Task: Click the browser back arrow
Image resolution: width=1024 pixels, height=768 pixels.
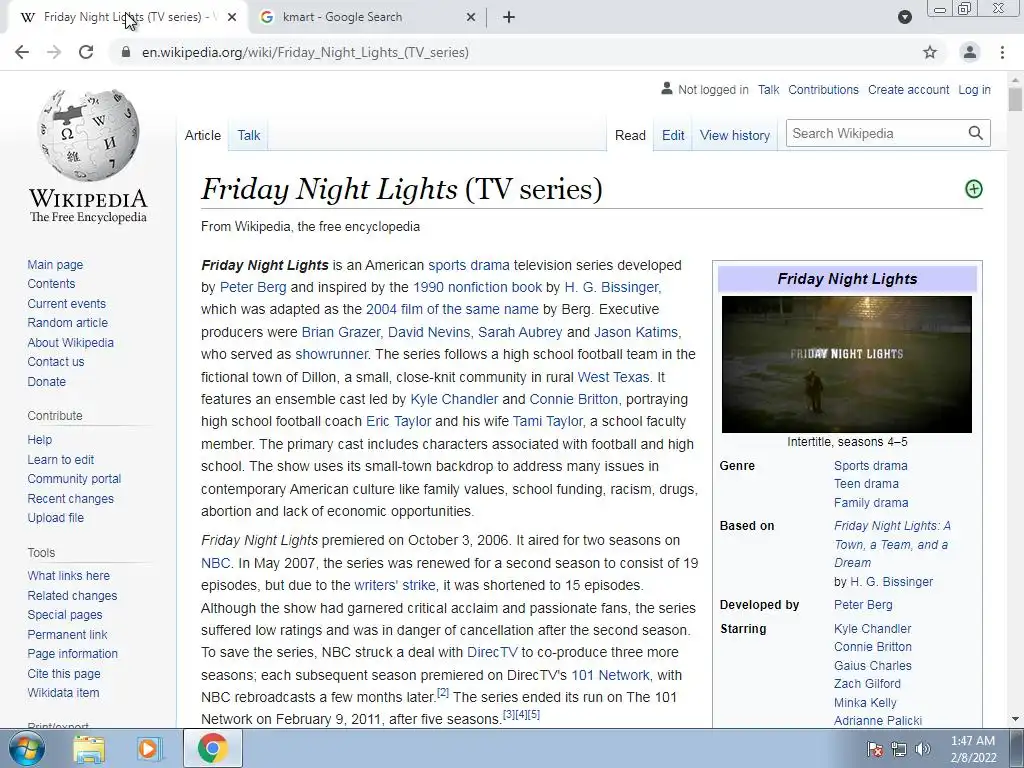Action: click(22, 52)
